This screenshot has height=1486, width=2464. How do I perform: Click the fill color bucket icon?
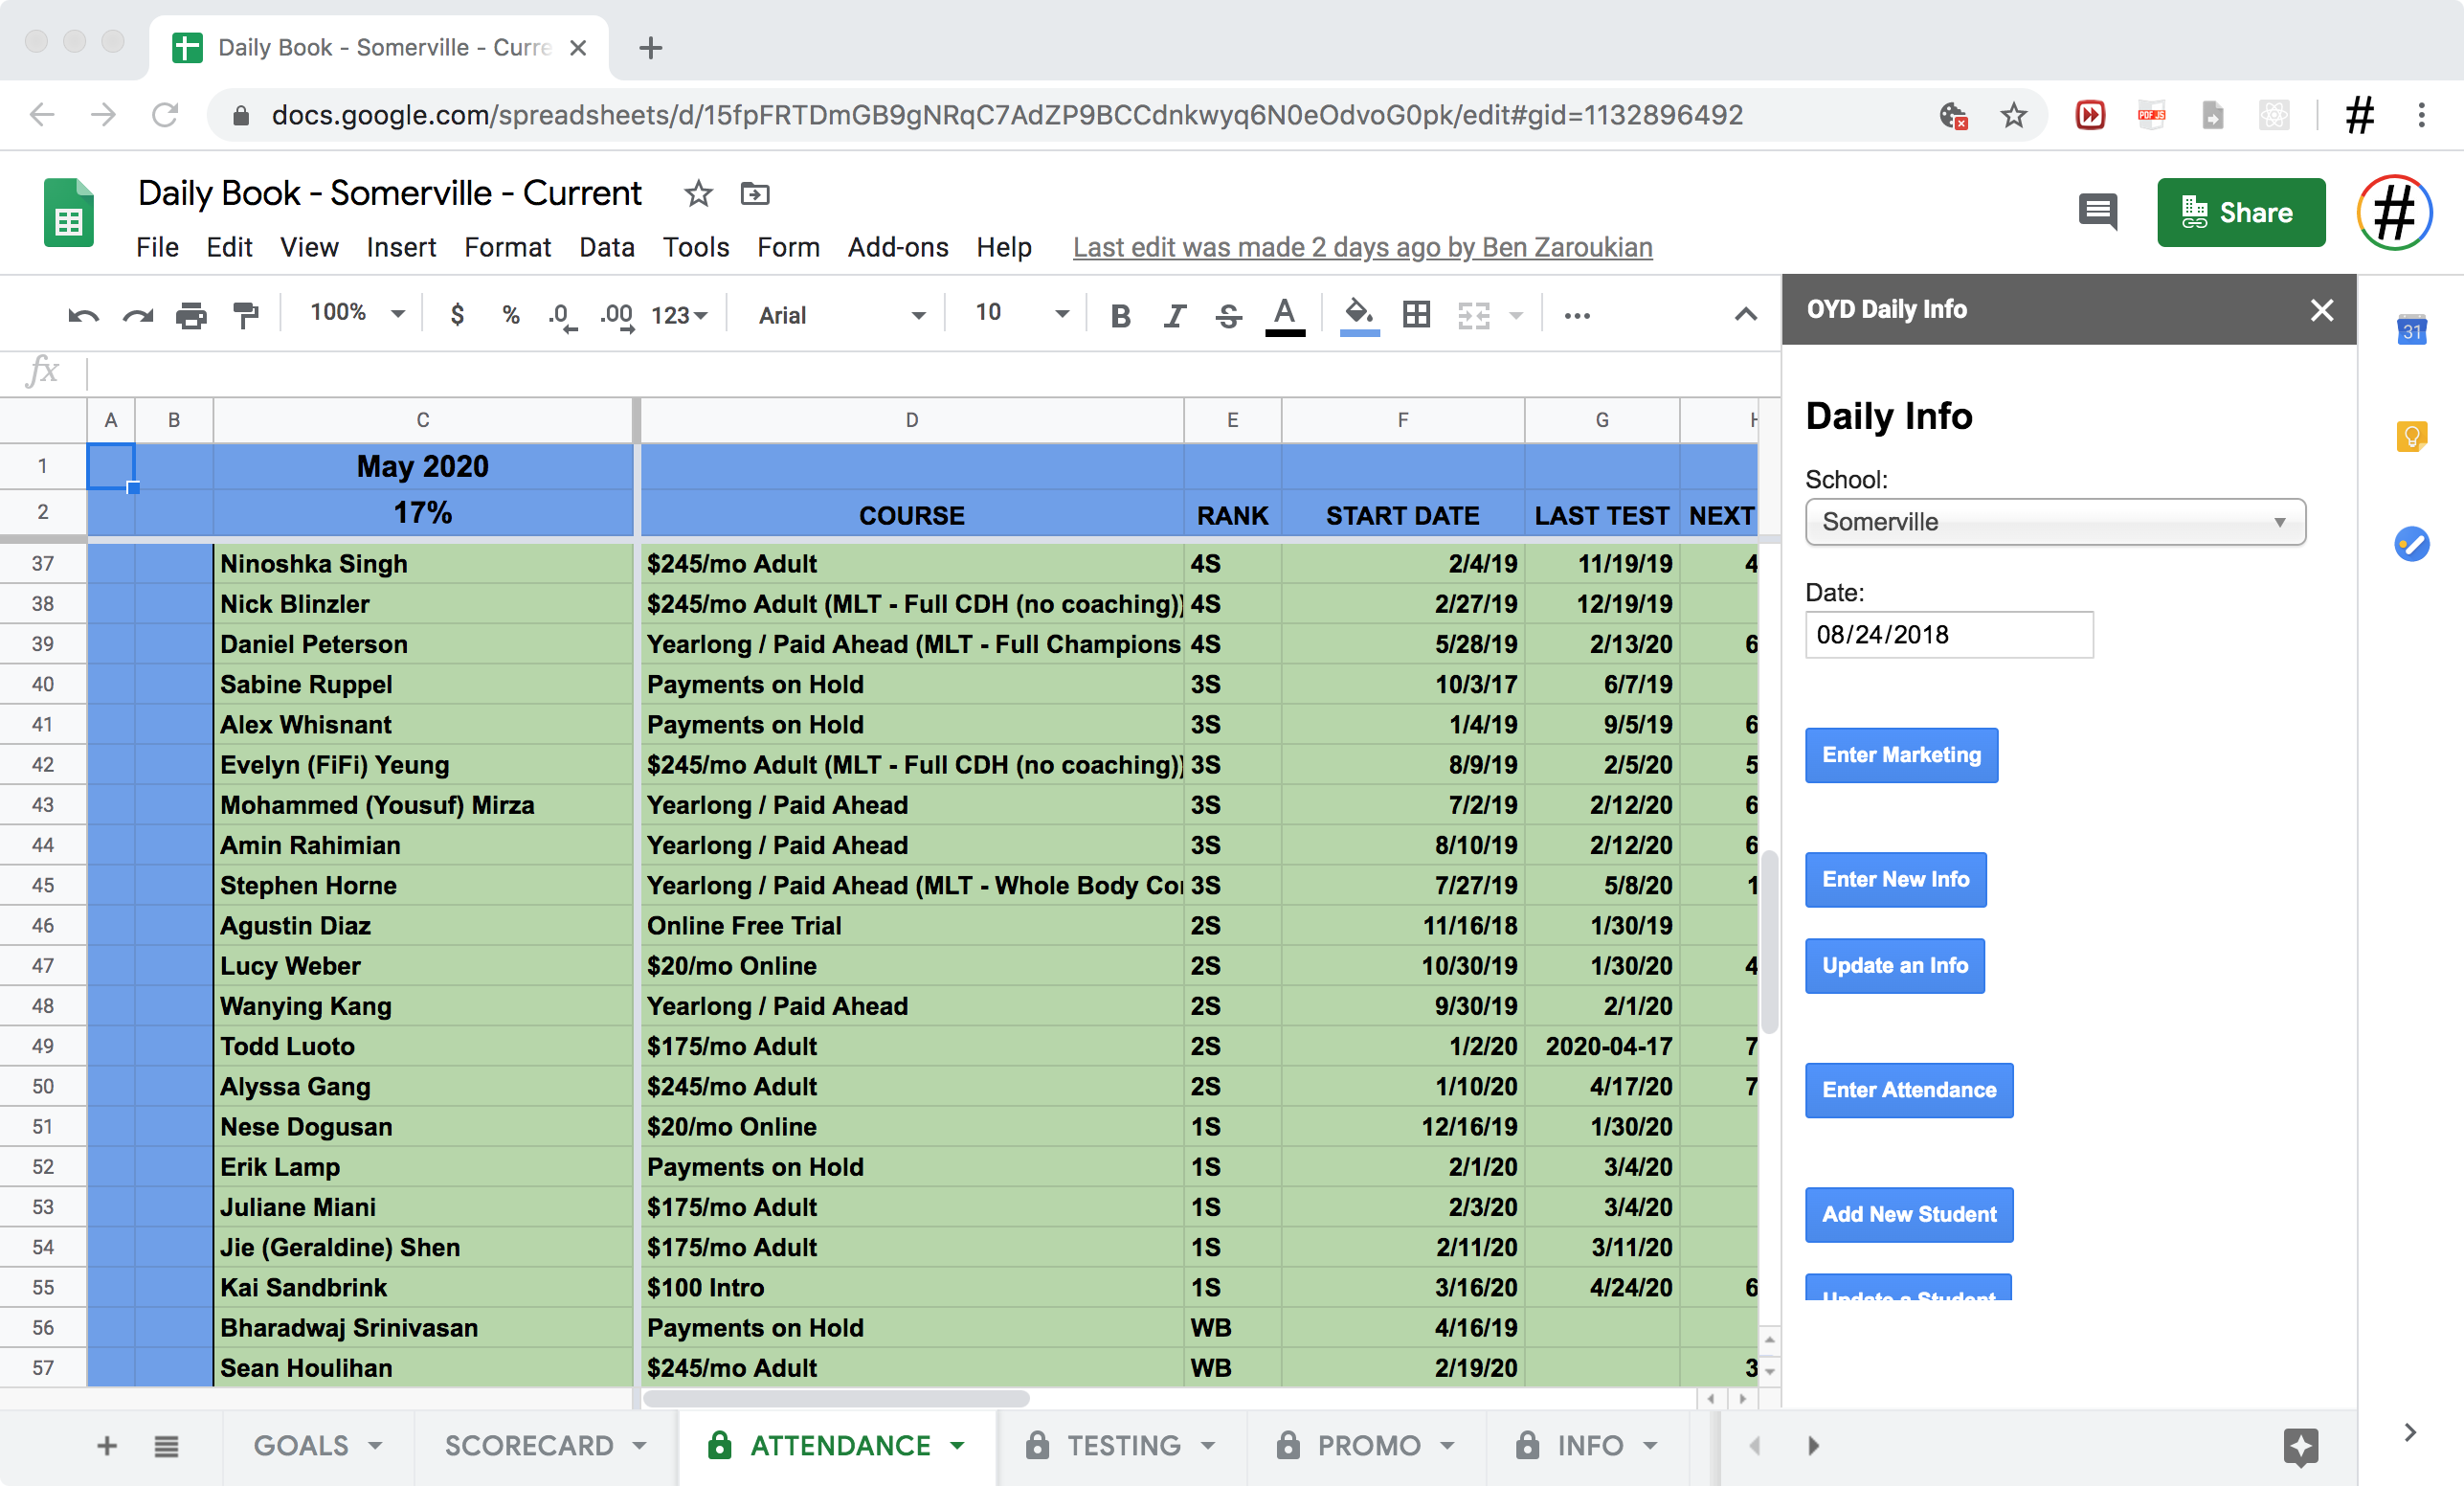(1358, 315)
